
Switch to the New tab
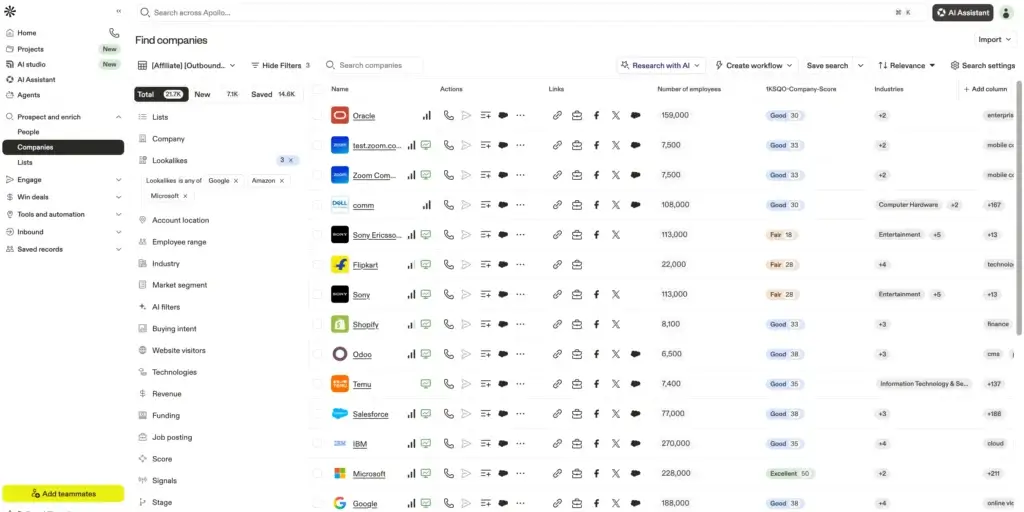pos(216,94)
